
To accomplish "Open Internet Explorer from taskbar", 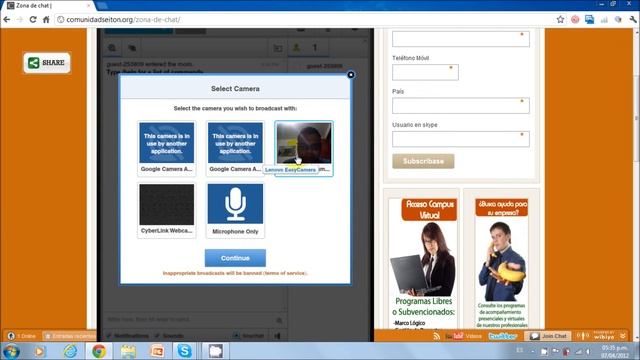I will (x=70, y=351).
